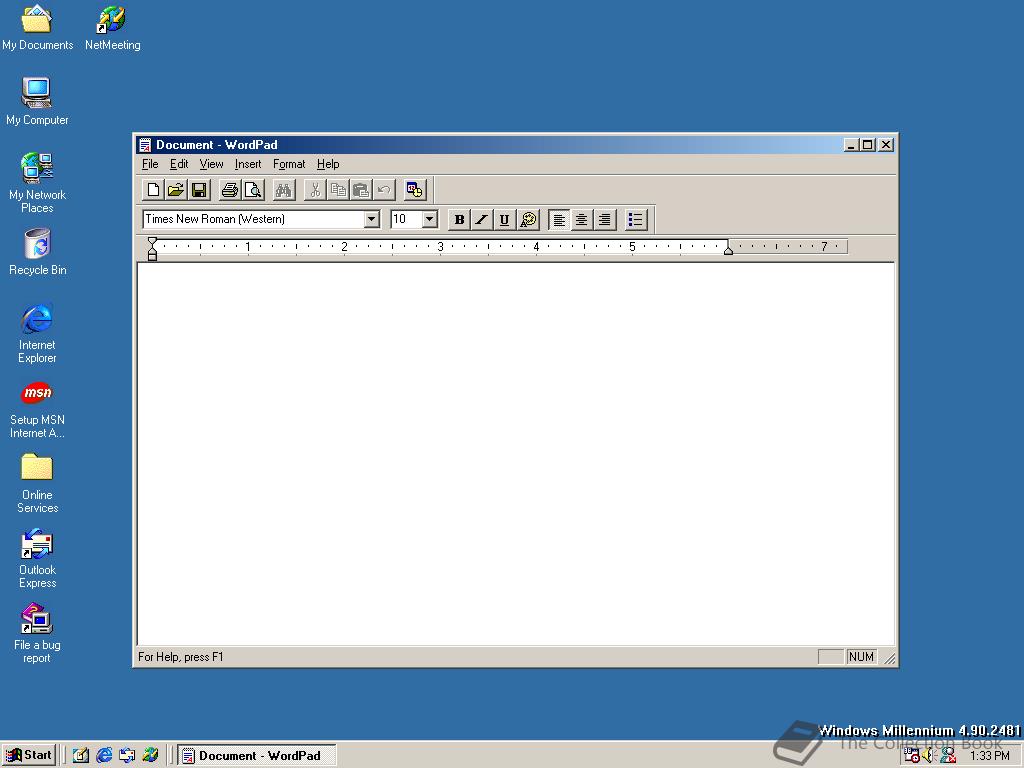Viewport: 1024px width, 768px height.
Task: Click the Print icon in toolbar
Action: point(229,190)
